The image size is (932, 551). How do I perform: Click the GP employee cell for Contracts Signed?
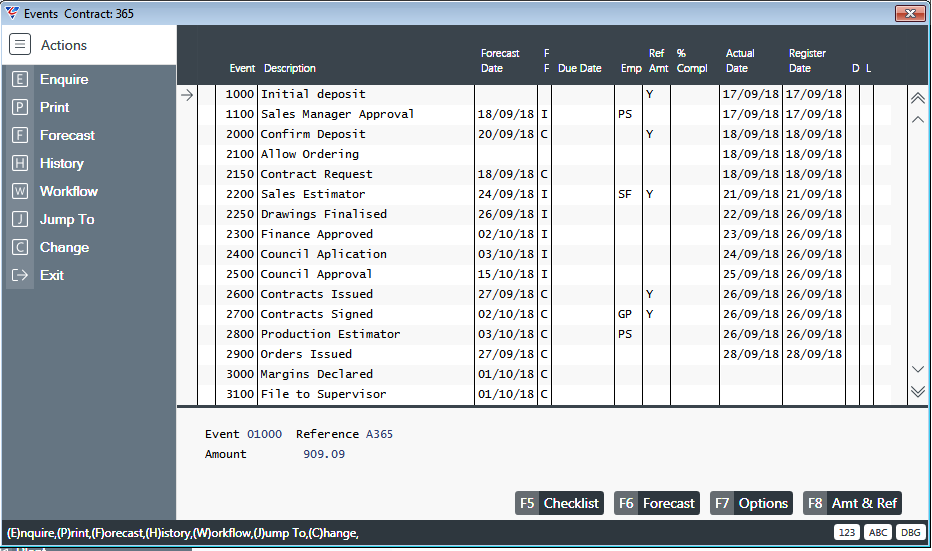pyautogui.click(x=625, y=314)
